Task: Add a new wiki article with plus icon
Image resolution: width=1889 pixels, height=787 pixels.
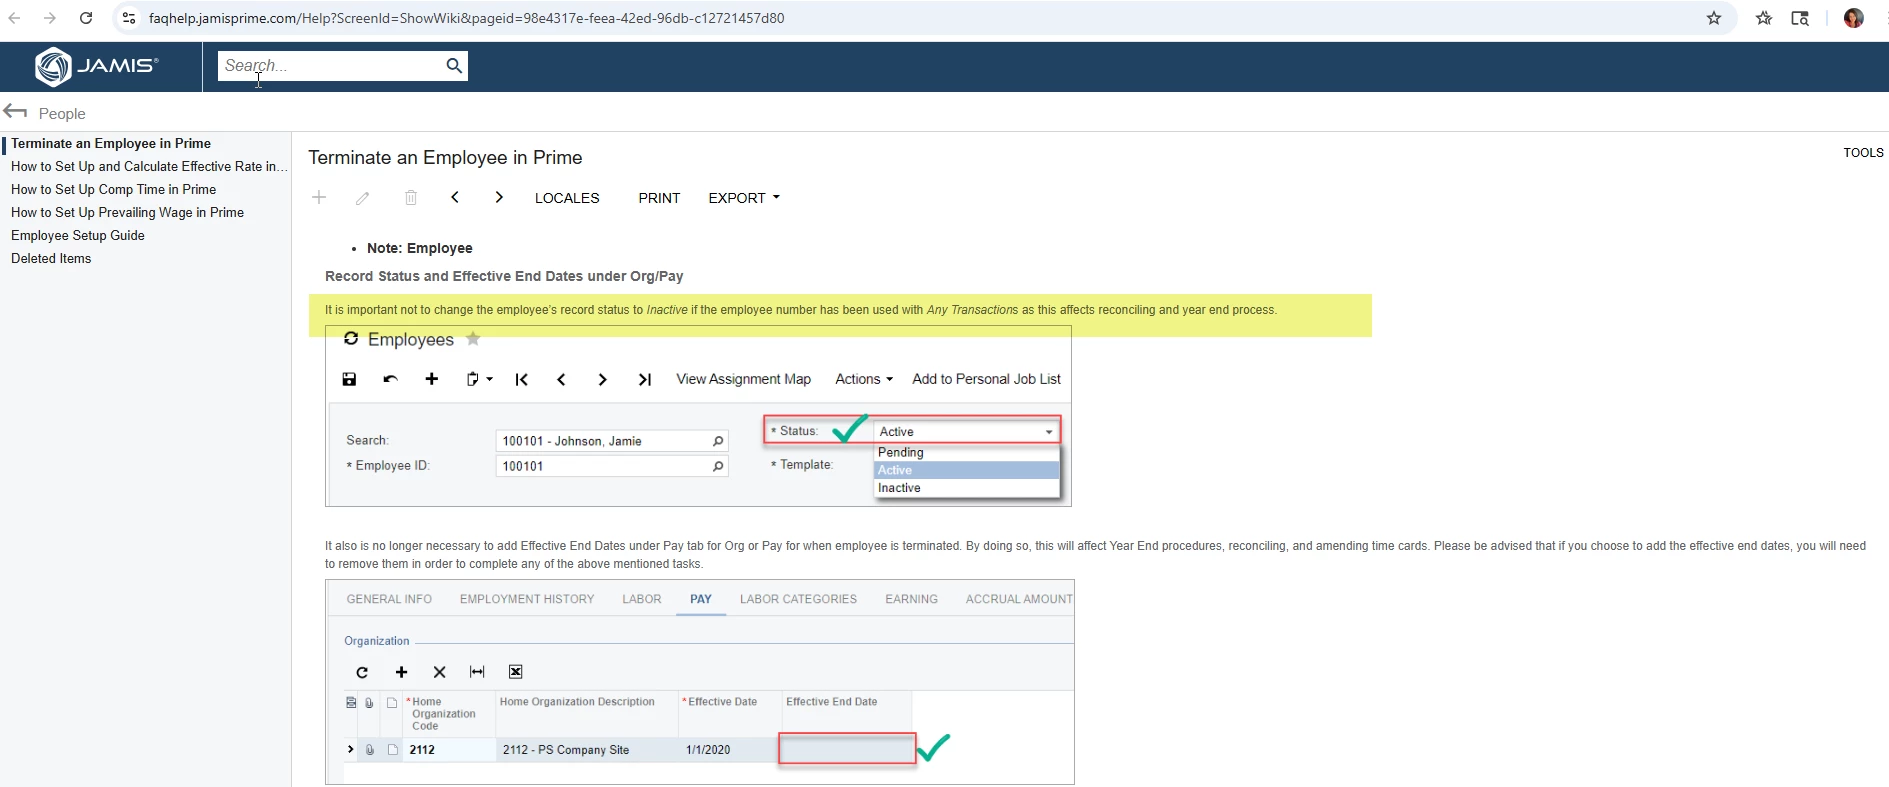Action: click(x=319, y=198)
